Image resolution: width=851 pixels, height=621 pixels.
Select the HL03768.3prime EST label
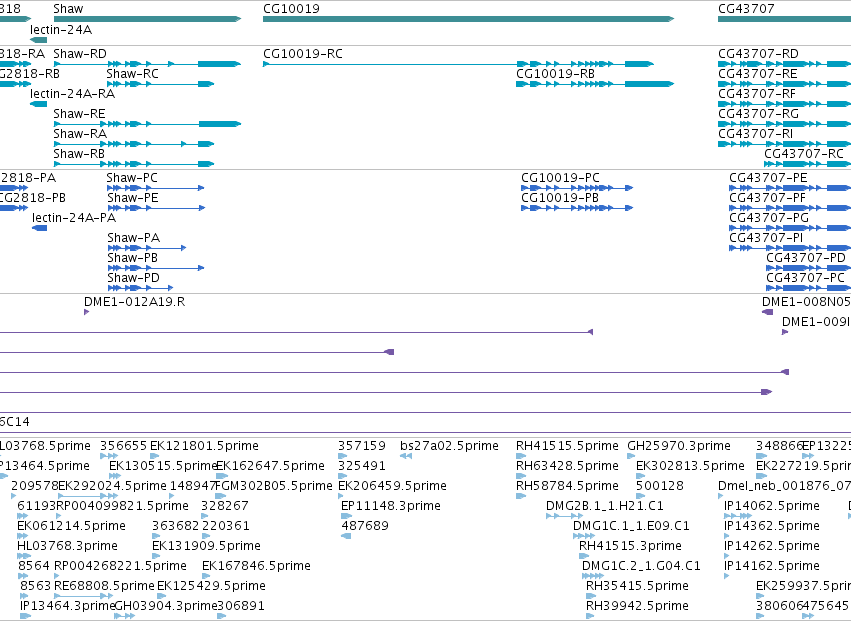(x=67, y=546)
